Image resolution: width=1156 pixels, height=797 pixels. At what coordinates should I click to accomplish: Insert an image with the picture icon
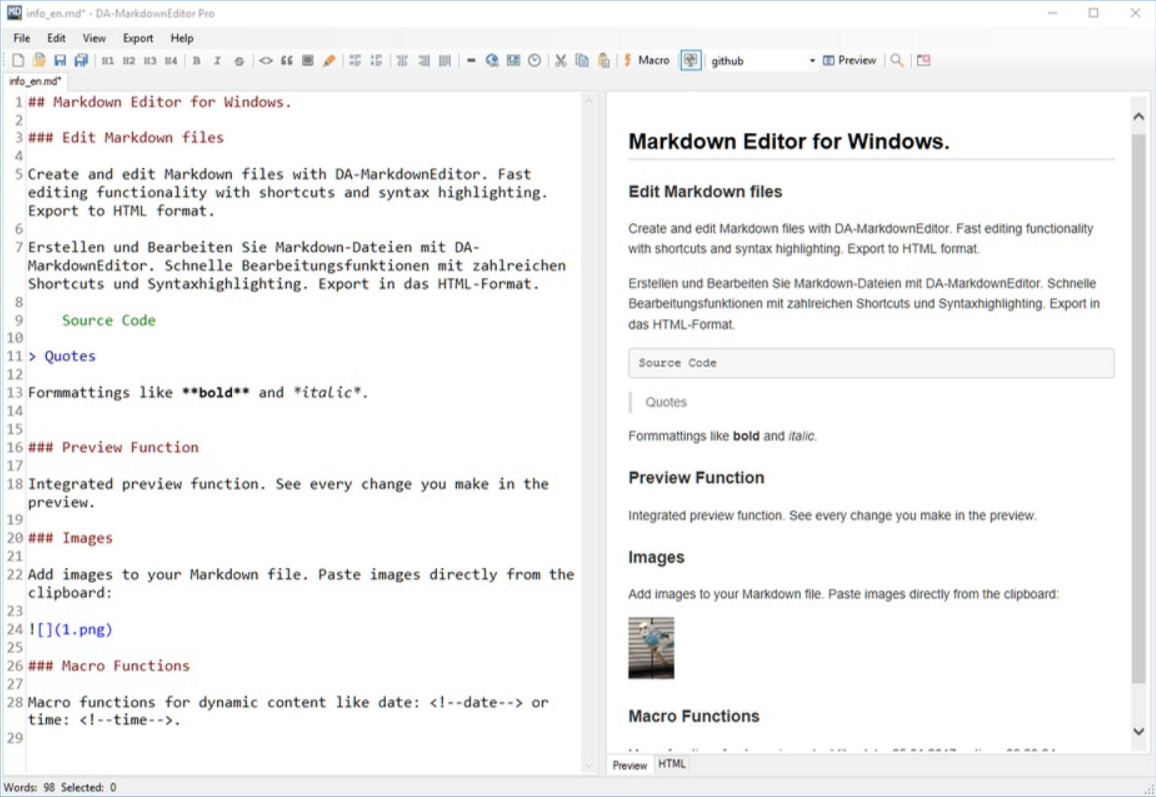513,60
